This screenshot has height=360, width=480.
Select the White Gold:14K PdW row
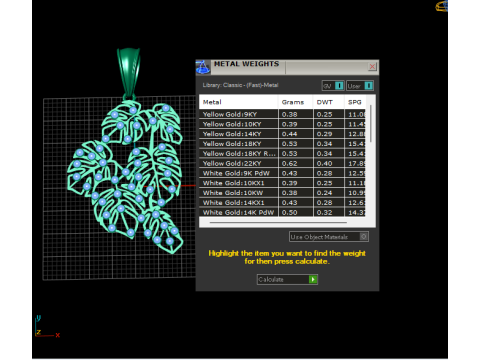coord(282,212)
